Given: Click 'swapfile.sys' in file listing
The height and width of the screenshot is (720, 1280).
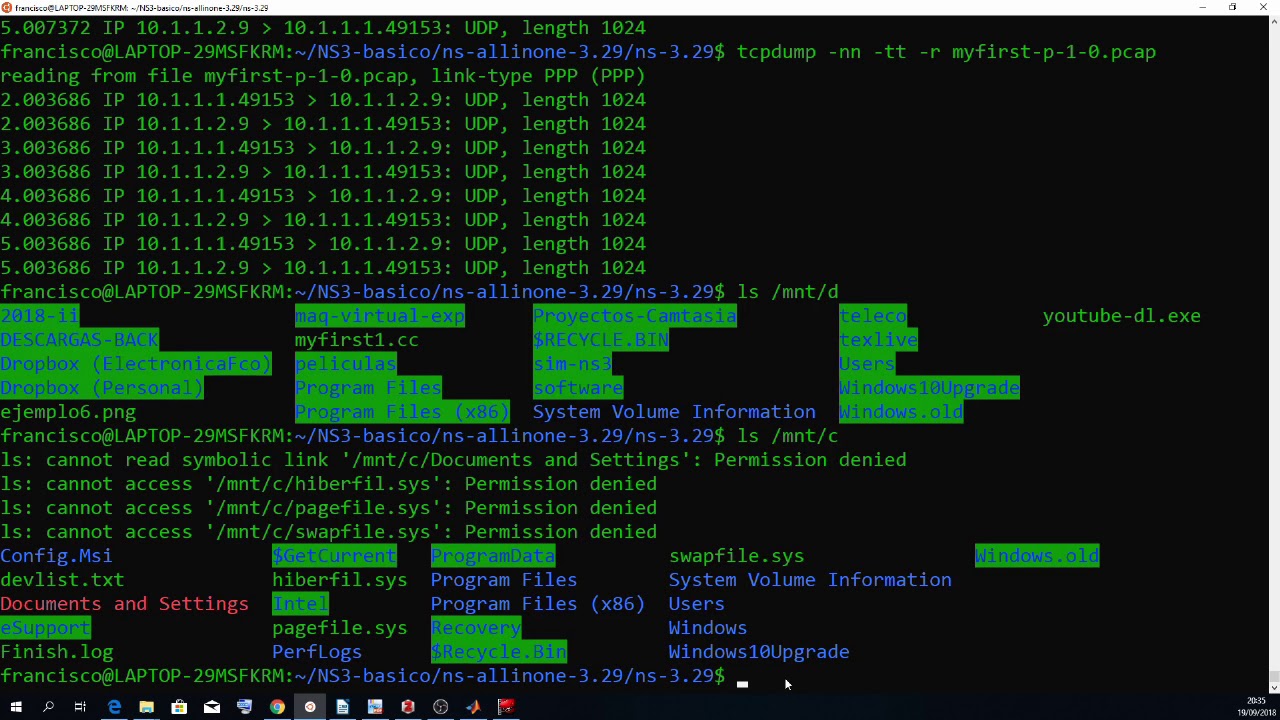Looking at the screenshot, I should pos(736,556).
